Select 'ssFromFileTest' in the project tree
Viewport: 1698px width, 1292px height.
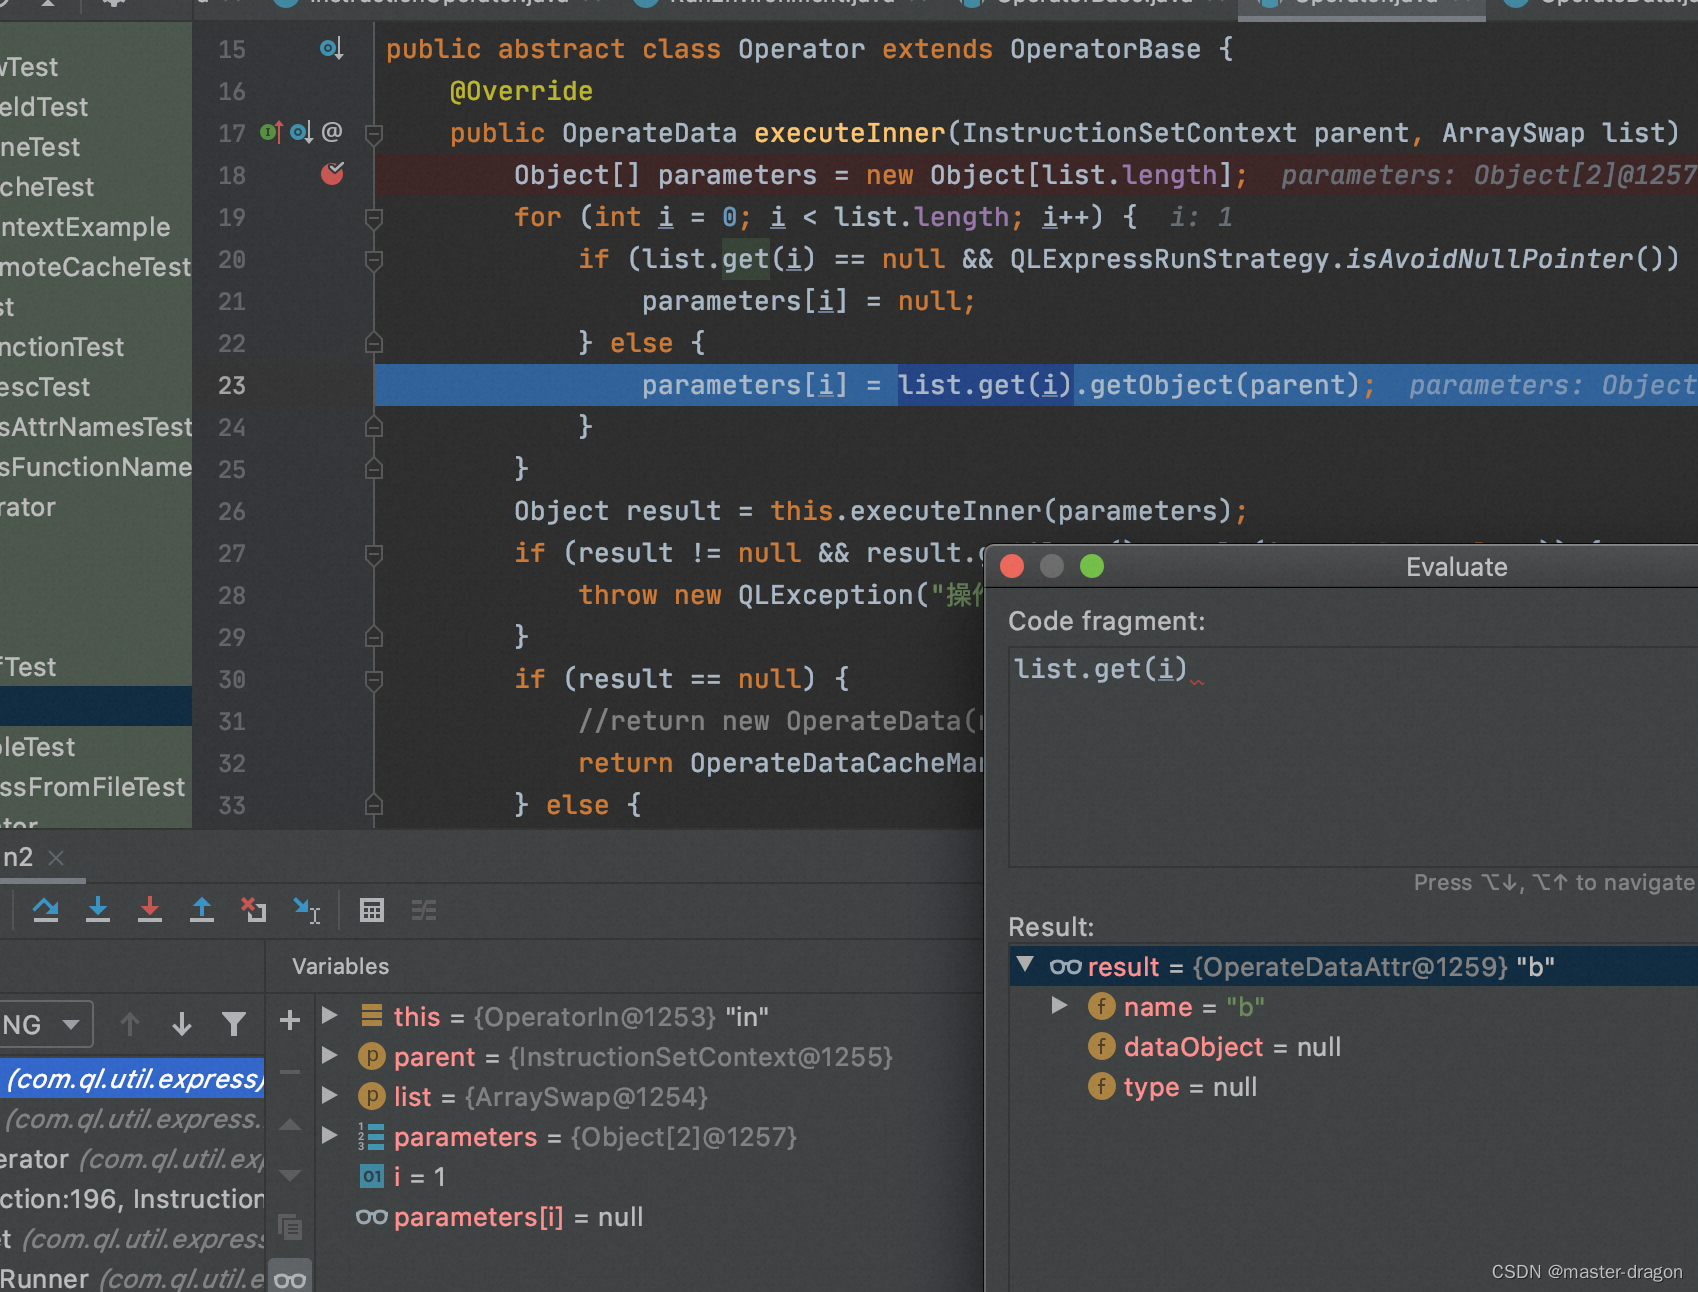click(x=92, y=787)
